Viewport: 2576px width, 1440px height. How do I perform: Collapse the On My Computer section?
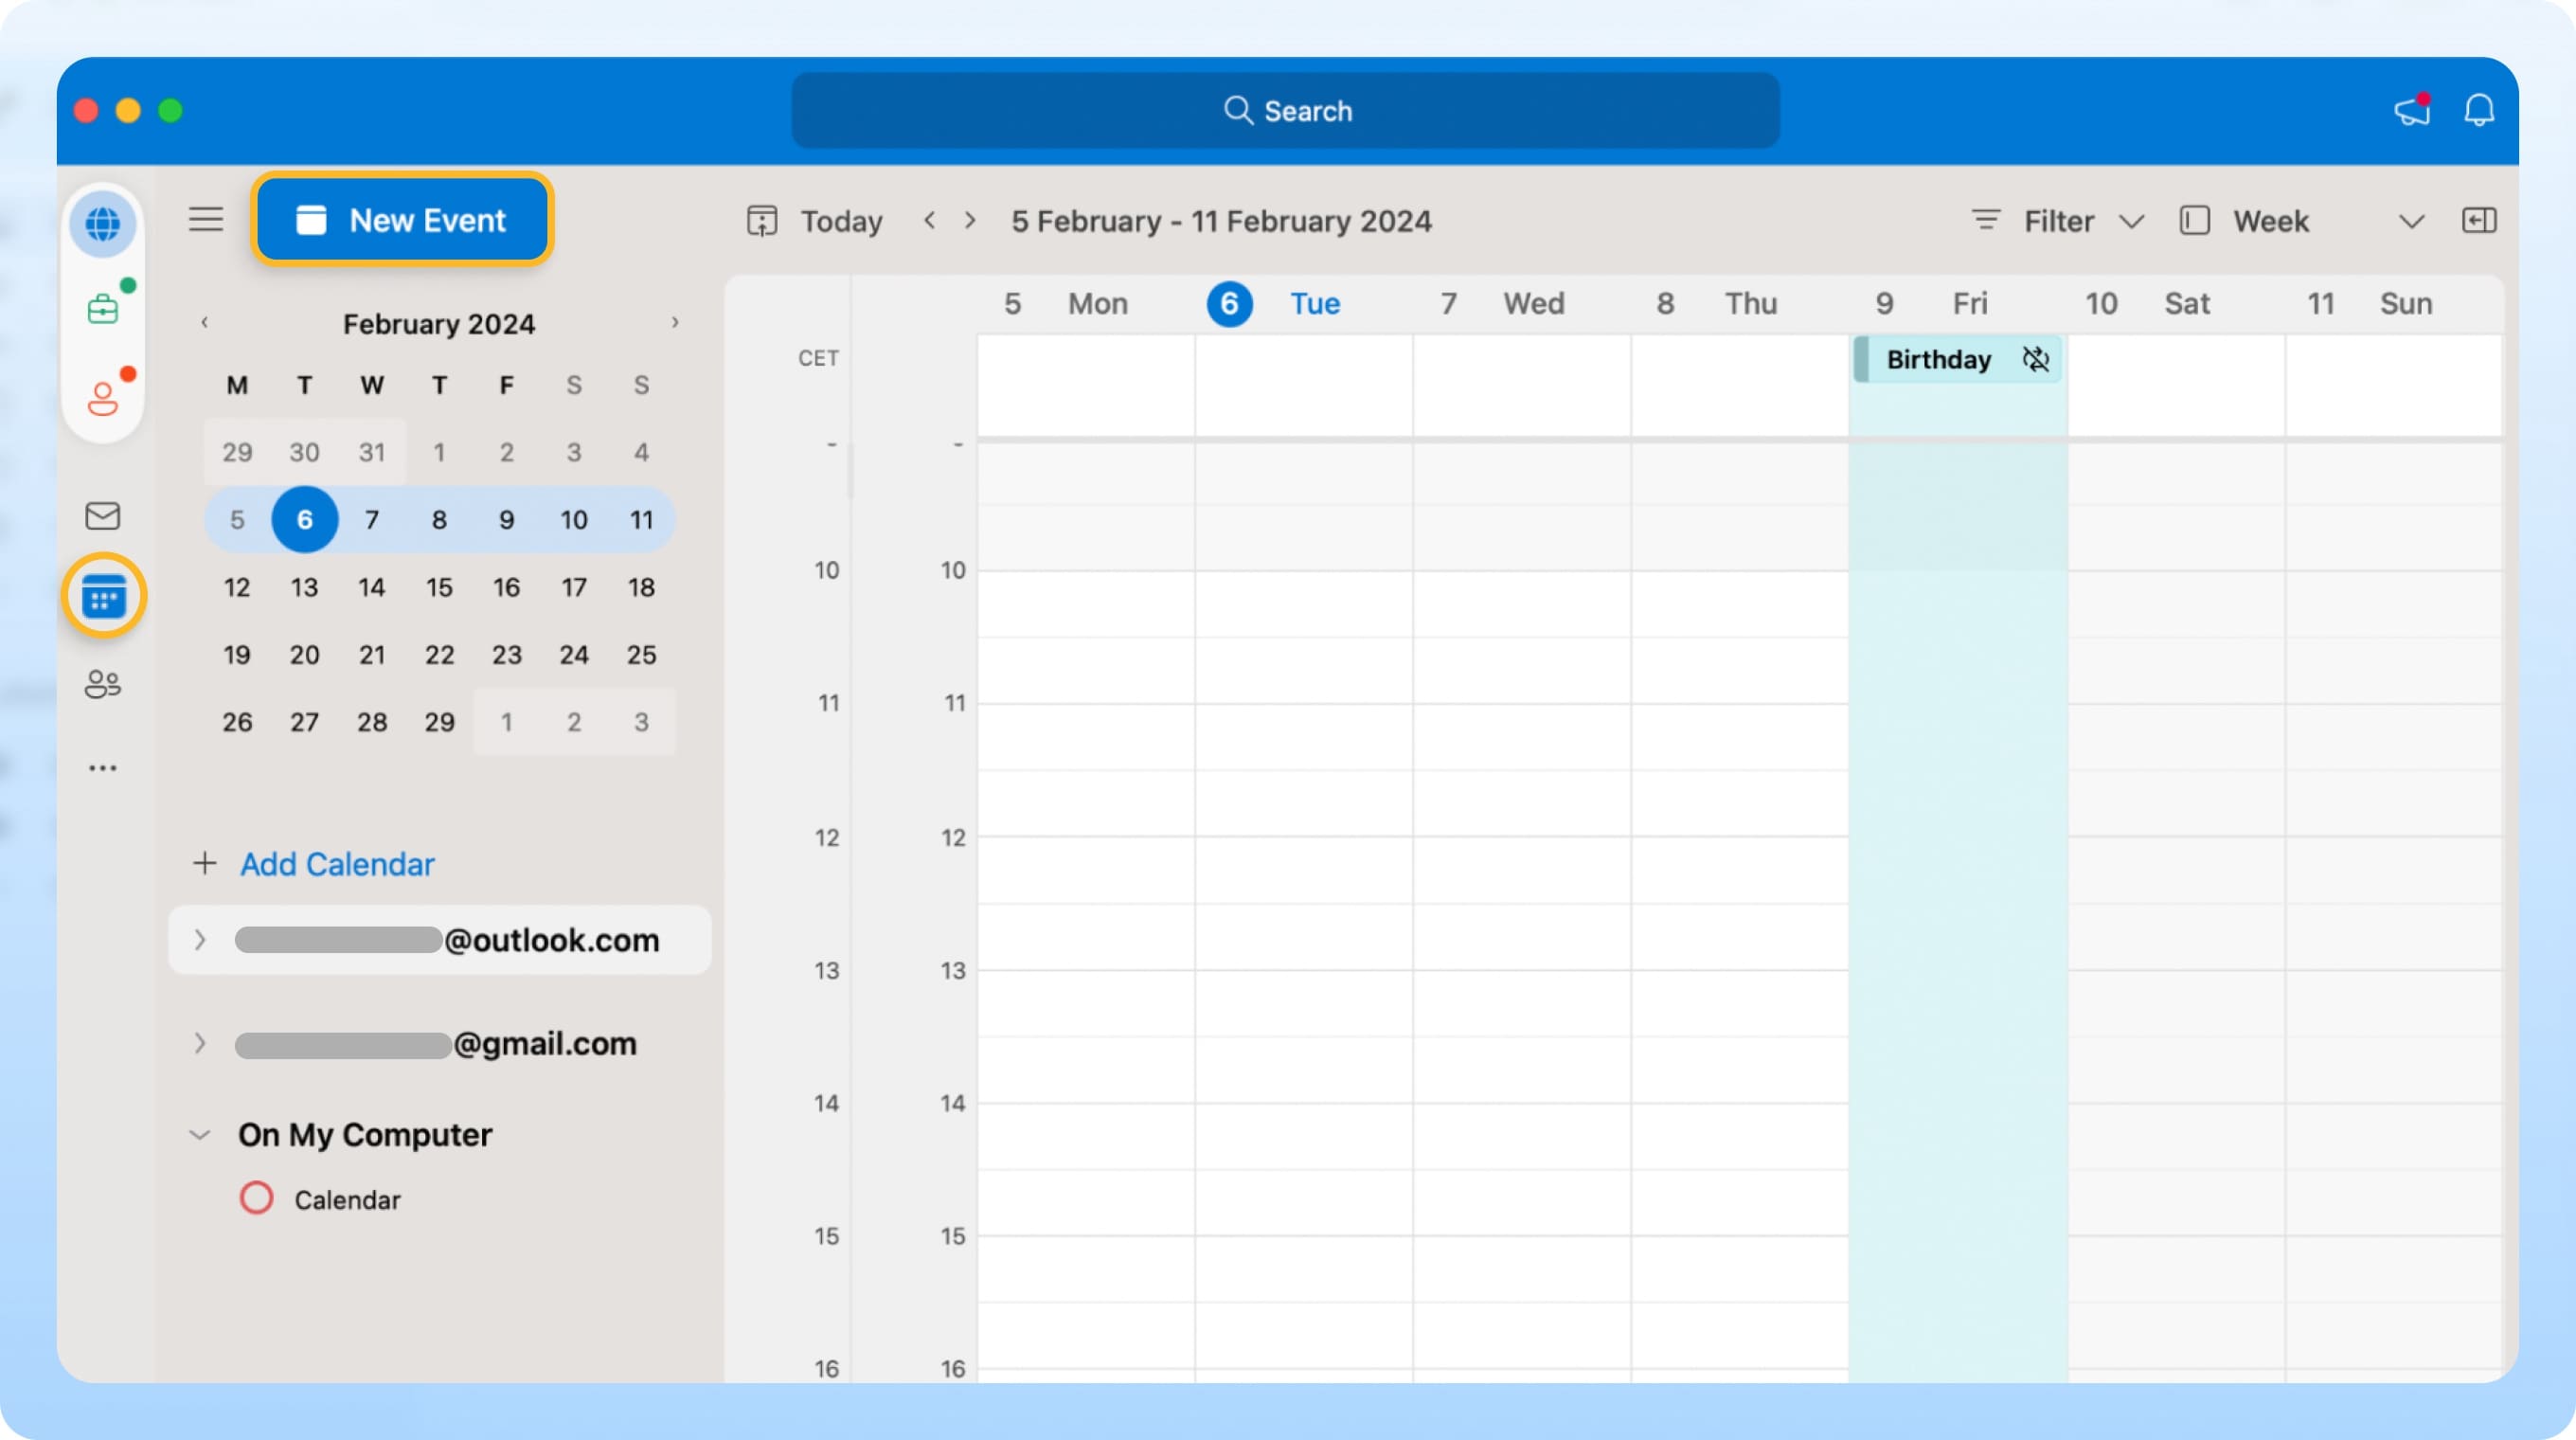(199, 1134)
